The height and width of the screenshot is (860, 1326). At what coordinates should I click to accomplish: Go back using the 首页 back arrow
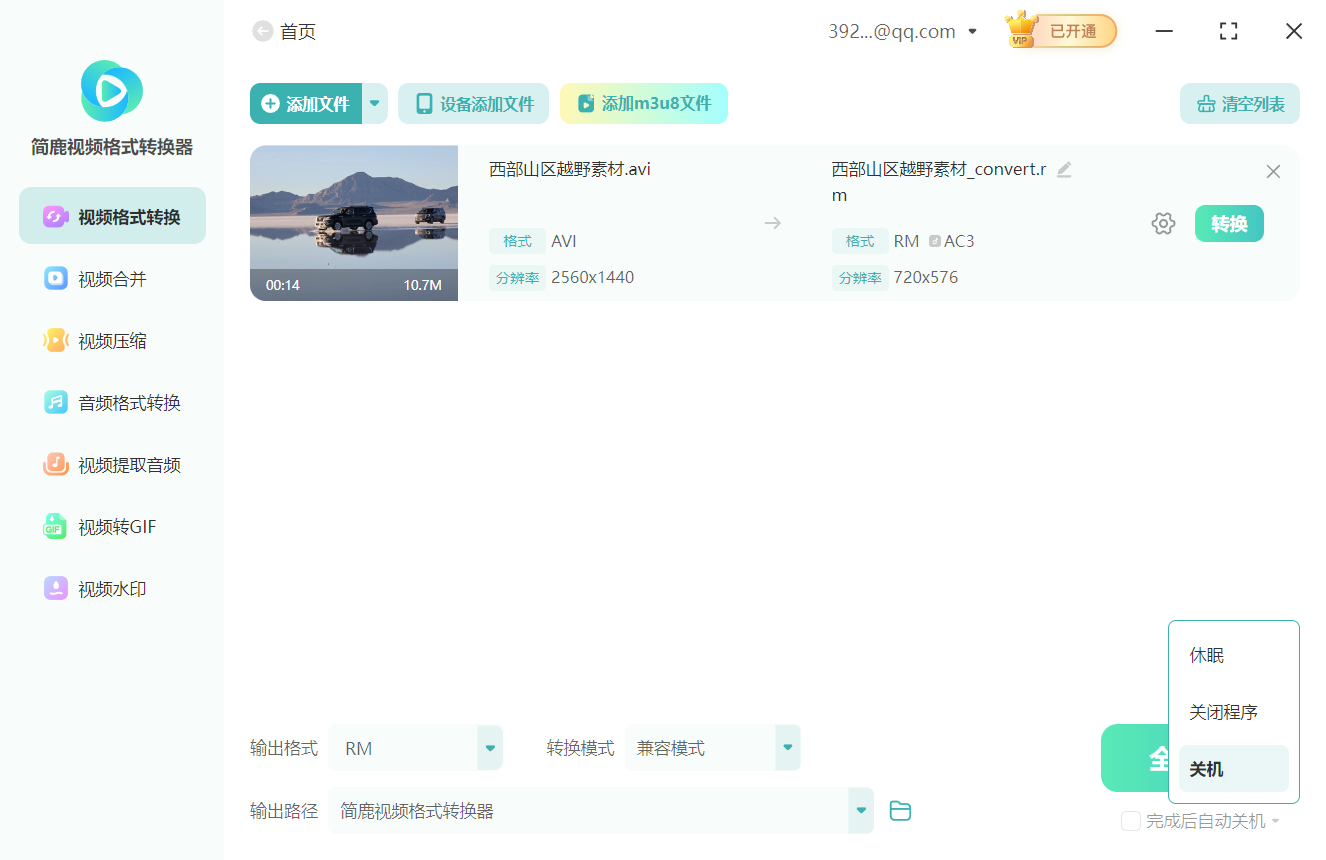(262, 31)
